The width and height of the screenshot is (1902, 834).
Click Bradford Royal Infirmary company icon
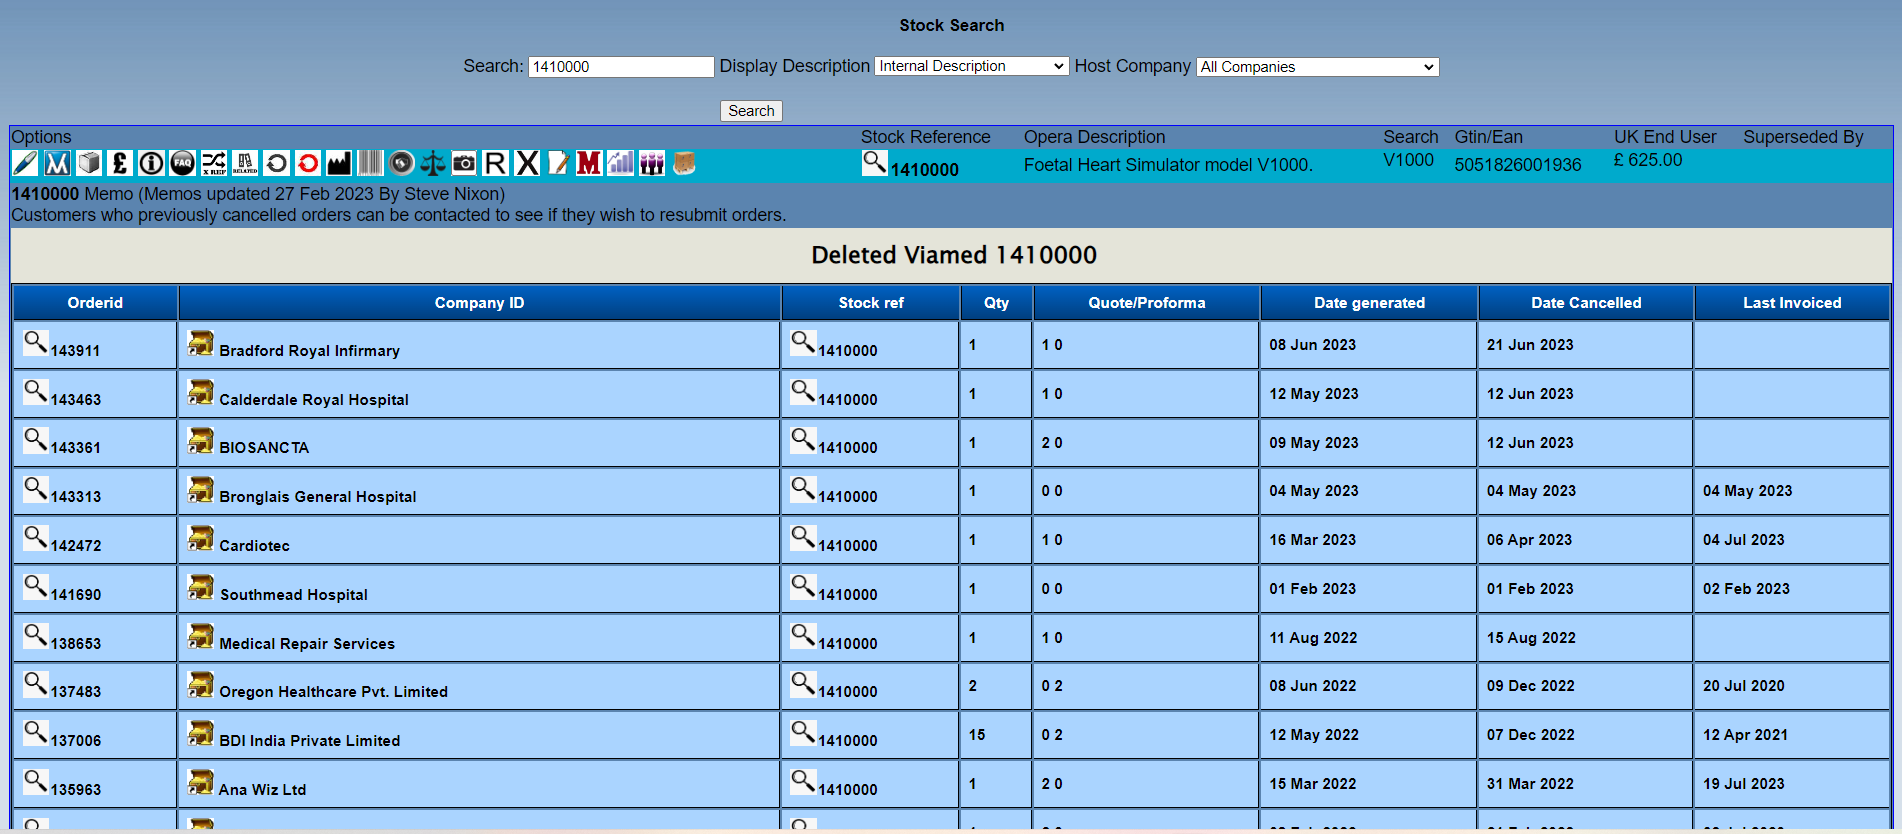tap(201, 343)
